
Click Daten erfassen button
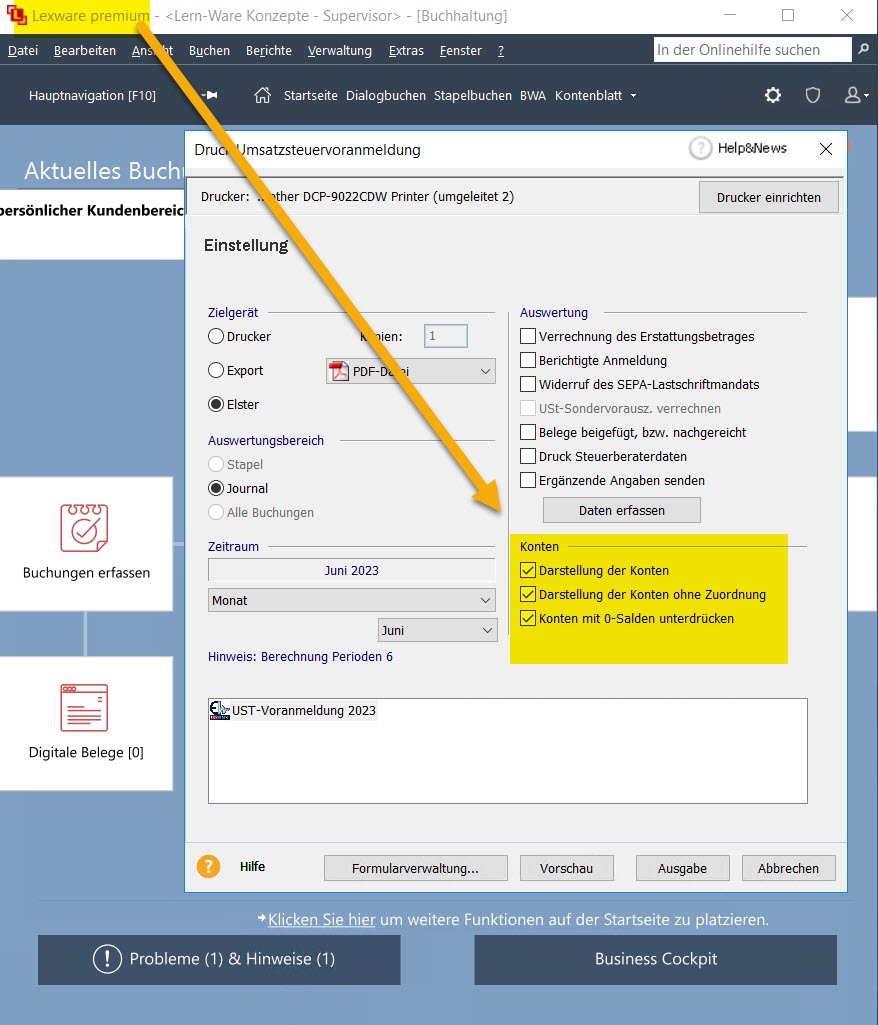click(x=622, y=511)
